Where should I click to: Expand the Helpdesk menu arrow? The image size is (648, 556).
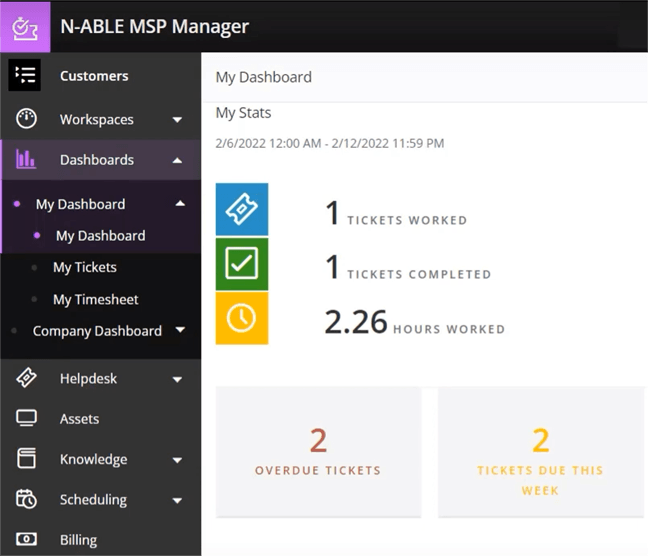click(177, 379)
